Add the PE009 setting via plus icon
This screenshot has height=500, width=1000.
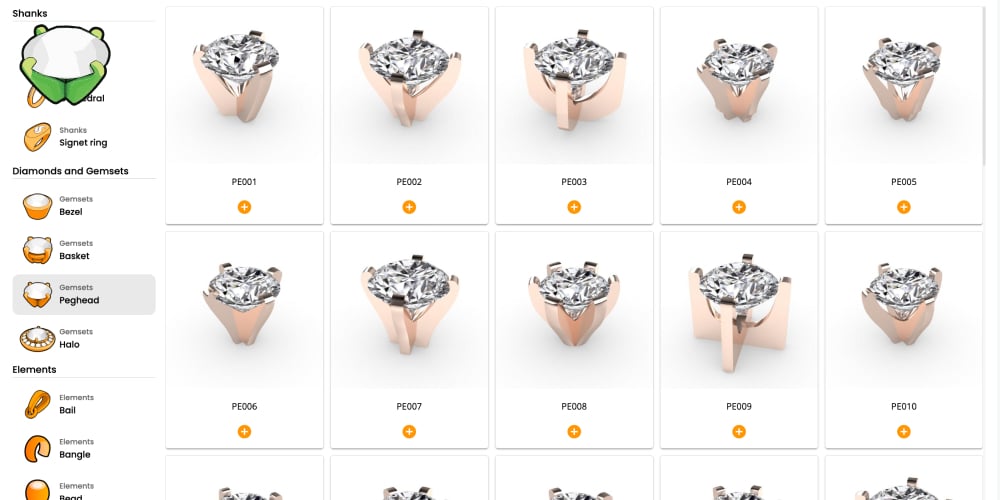tap(739, 432)
